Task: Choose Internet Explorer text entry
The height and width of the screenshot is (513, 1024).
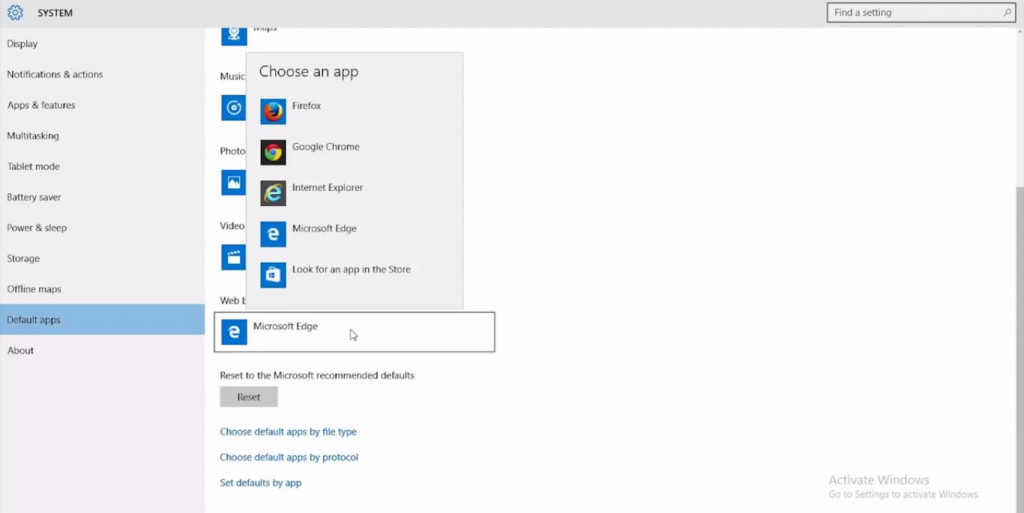Action: pos(327,187)
